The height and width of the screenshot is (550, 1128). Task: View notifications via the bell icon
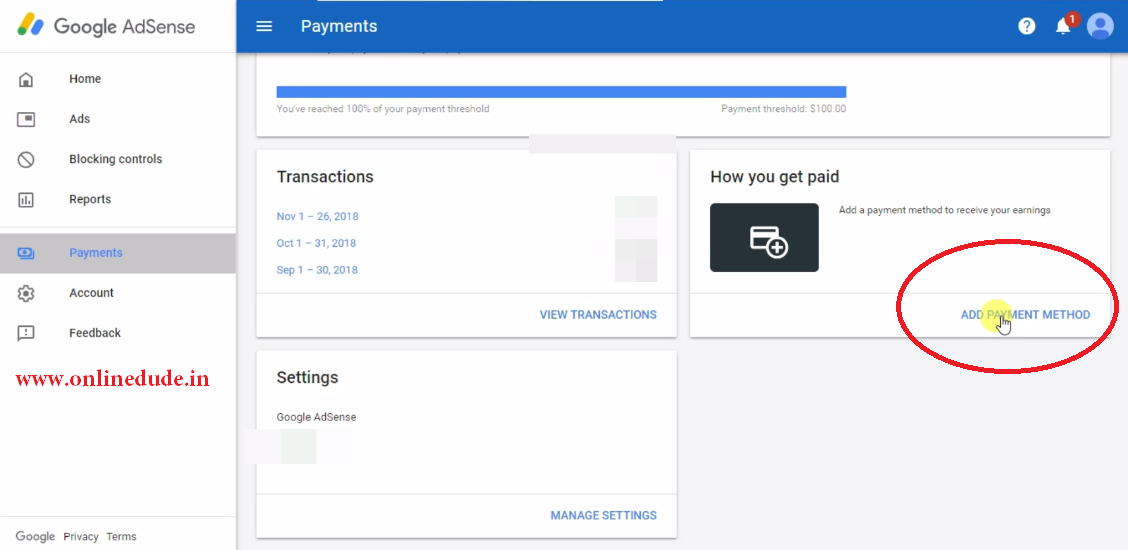1063,27
